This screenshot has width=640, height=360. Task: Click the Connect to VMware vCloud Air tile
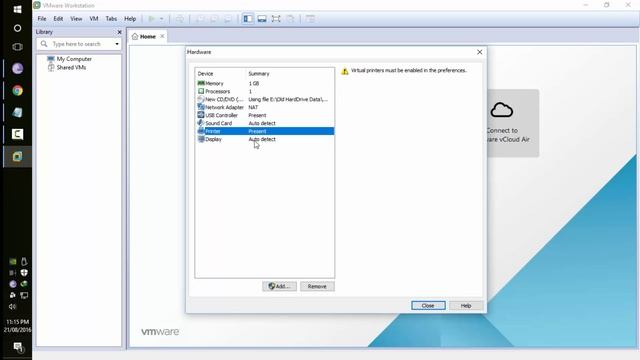[513, 123]
